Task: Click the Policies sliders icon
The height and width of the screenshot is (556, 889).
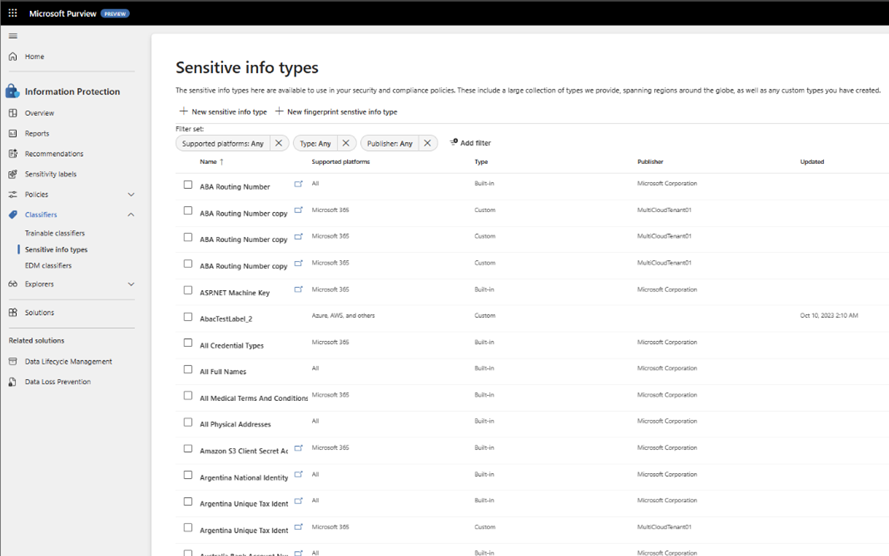Action: pos(13,194)
